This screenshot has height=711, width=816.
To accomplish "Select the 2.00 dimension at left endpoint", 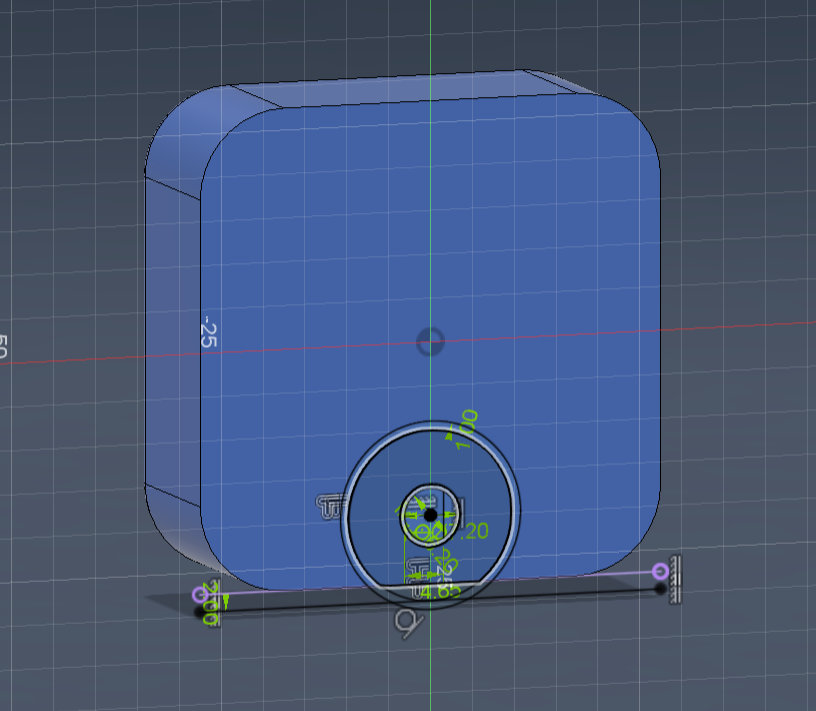I will pos(210,603).
